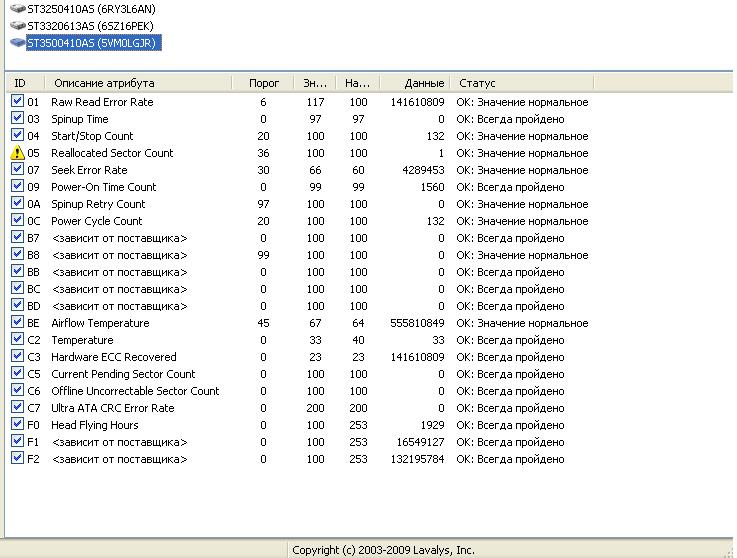Toggle checkbox for C7 Ultra ATA CRC Error Rate
Screen dimensions: 737x558
pos(17,407)
